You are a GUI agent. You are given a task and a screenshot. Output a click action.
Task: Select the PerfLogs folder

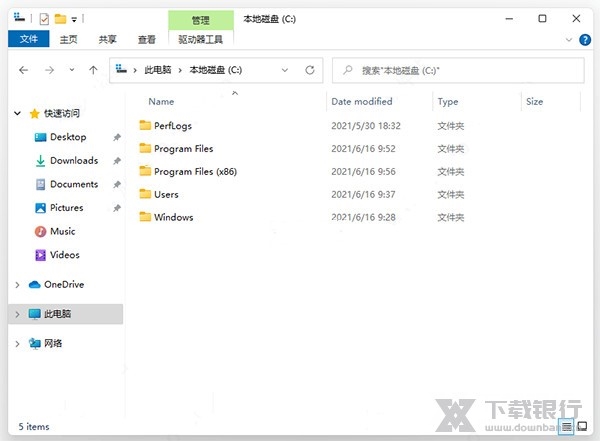[x=173, y=126]
